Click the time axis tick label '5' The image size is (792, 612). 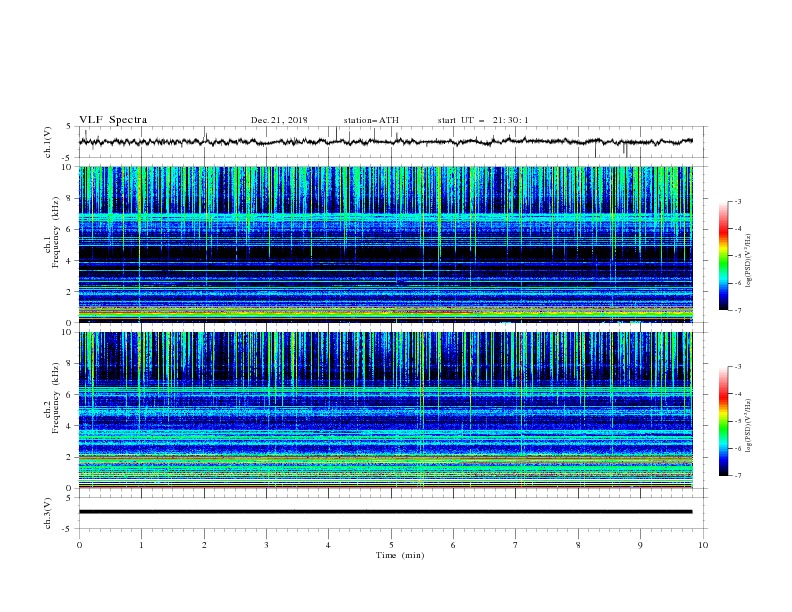point(391,545)
